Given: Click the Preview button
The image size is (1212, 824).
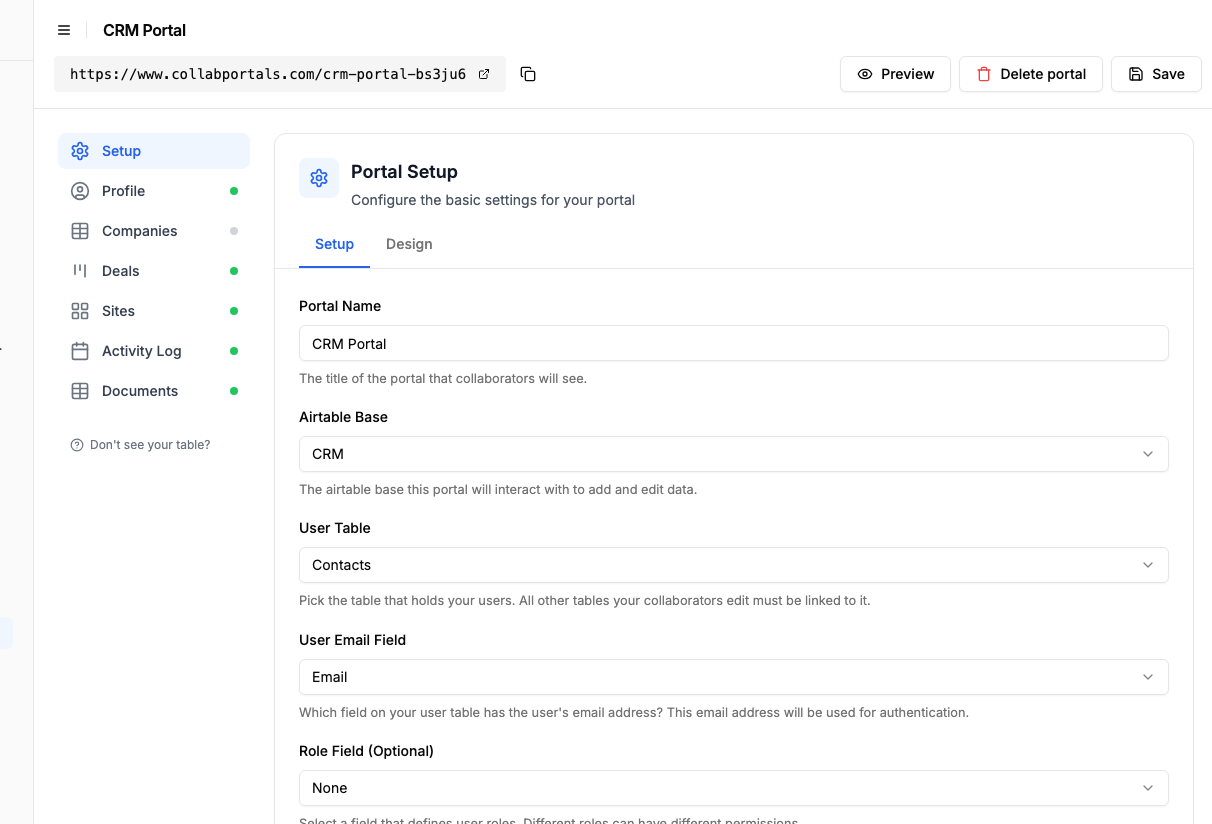Looking at the screenshot, I should coord(895,74).
